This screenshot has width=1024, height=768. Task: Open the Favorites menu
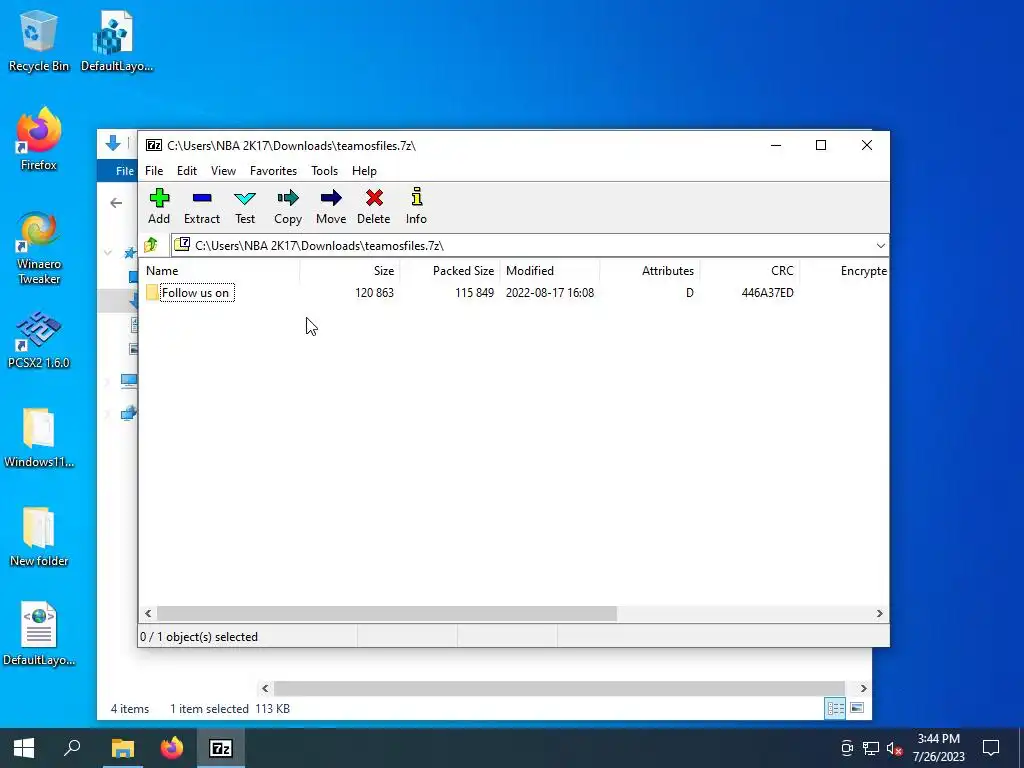point(273,171)
